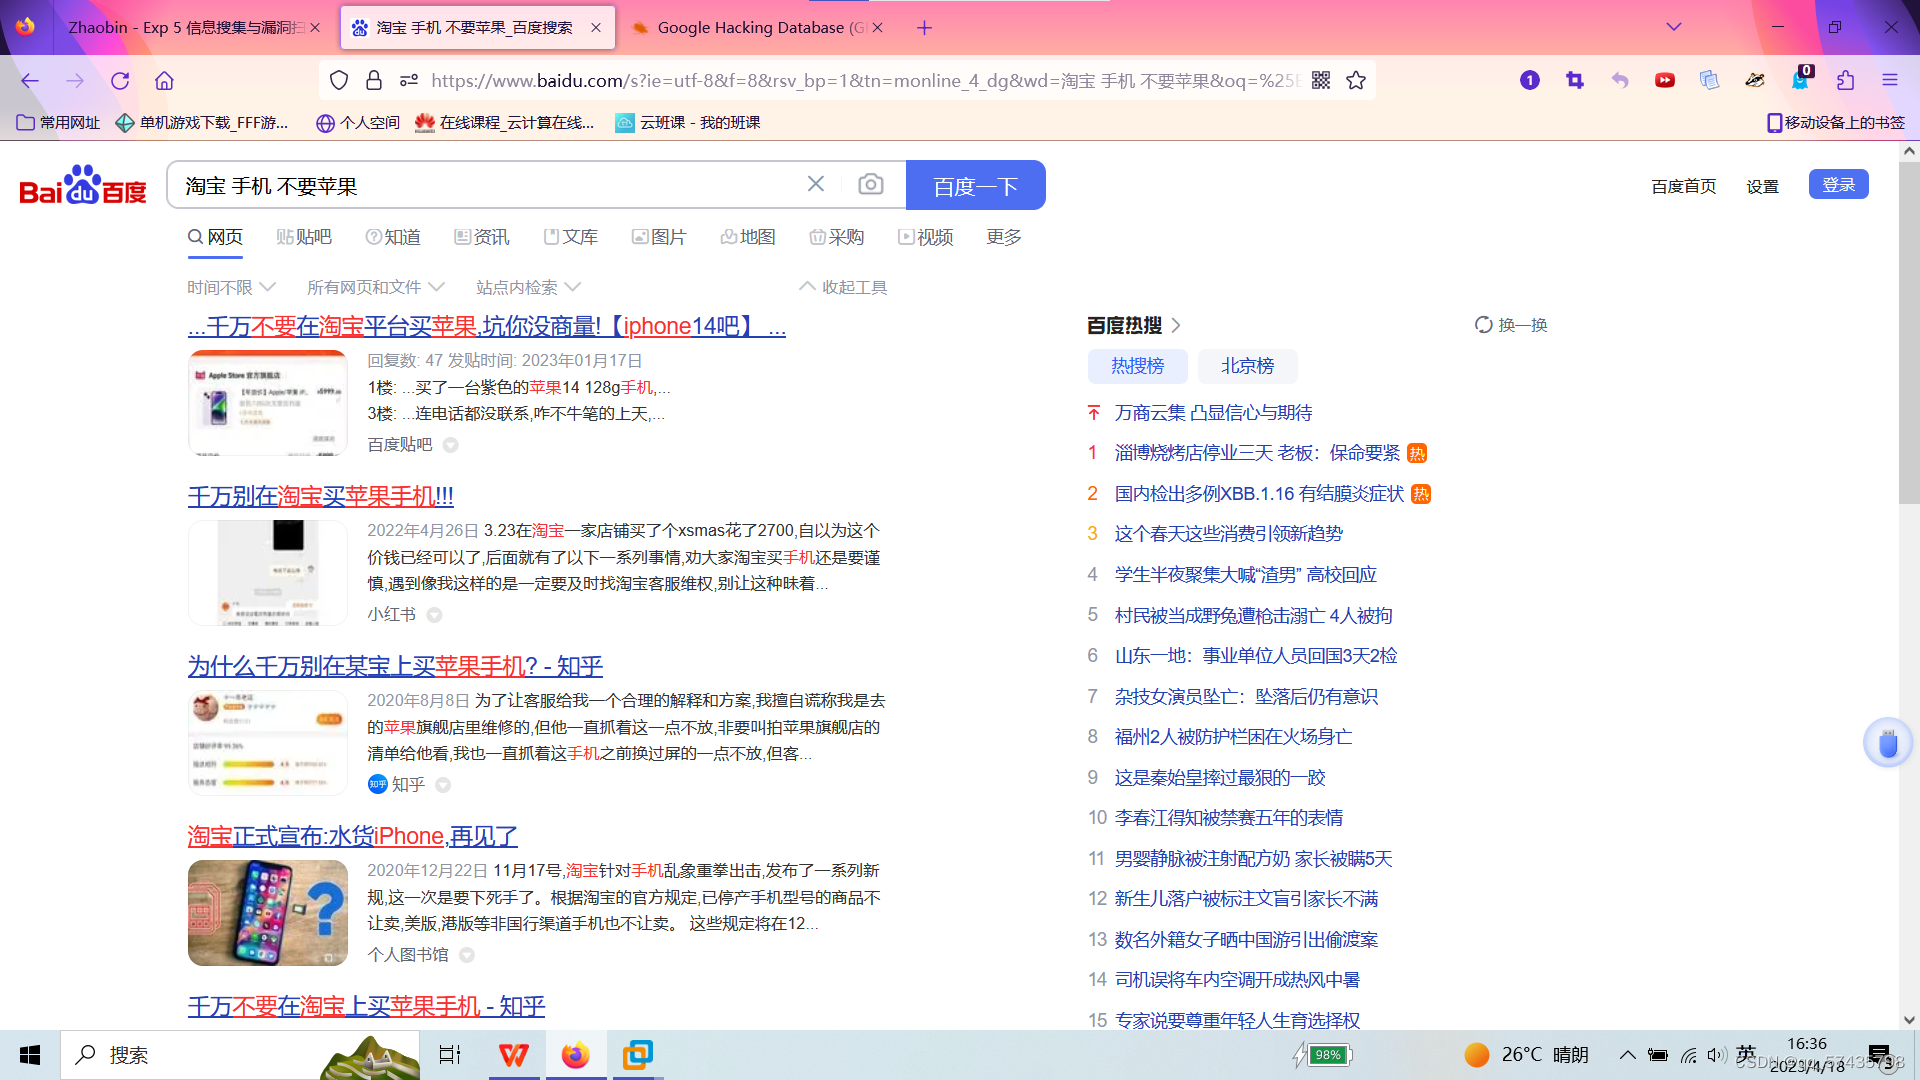1920x1080 pixels.
Task: Open the 云班课 - 我的班课 bookmark
Action: (x=688, y=123)
